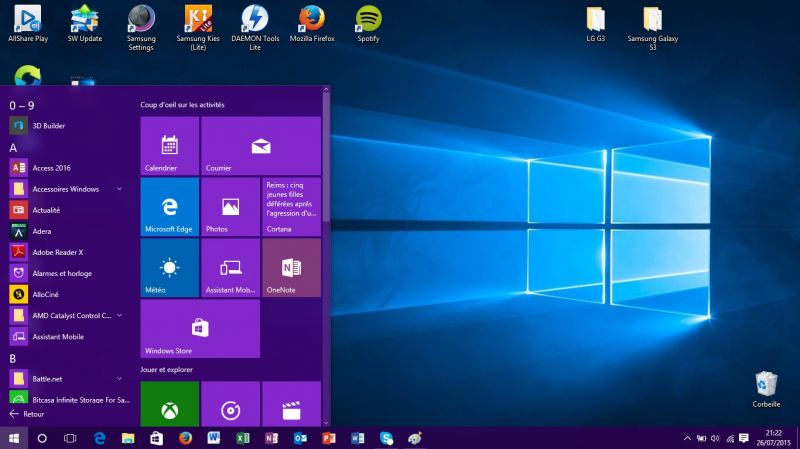Launch the OneNote tile

click(x=291, y=267)
